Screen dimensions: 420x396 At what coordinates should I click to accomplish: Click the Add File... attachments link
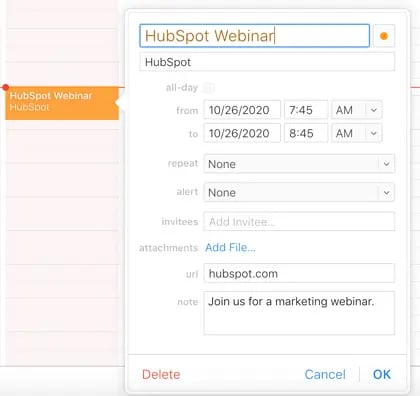tap(230, 247)
